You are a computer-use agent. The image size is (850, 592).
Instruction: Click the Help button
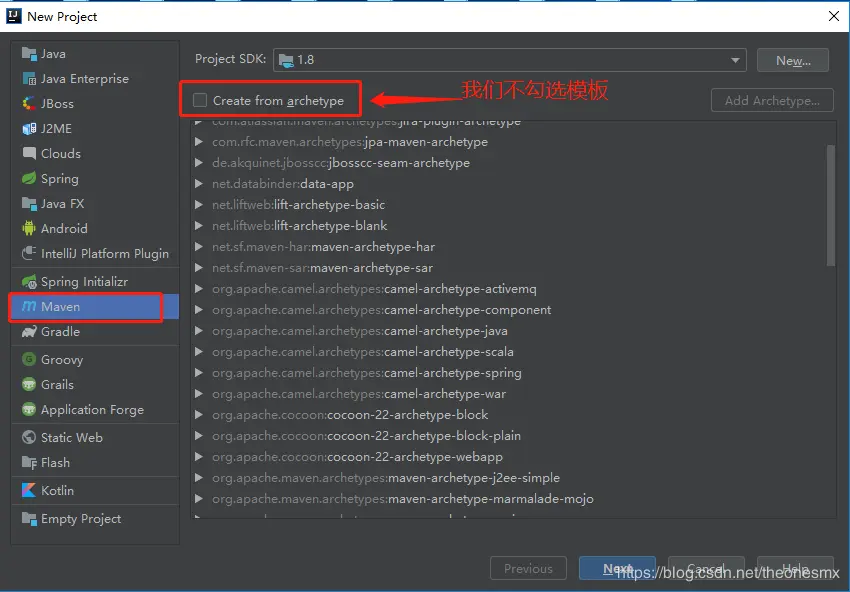coord(795,568)
